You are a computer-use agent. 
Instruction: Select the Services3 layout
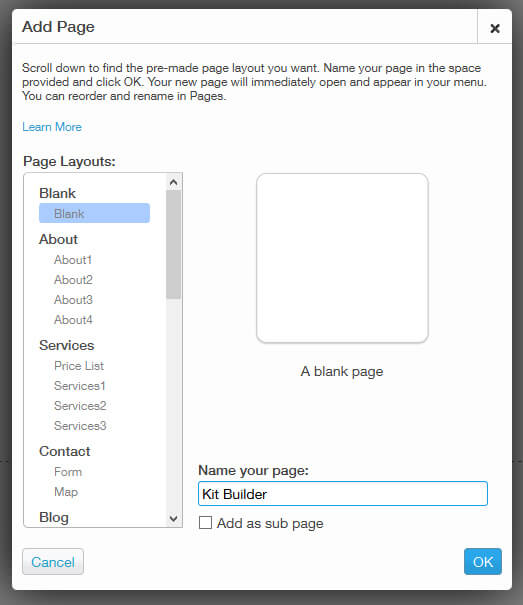(x=80, y=426)
